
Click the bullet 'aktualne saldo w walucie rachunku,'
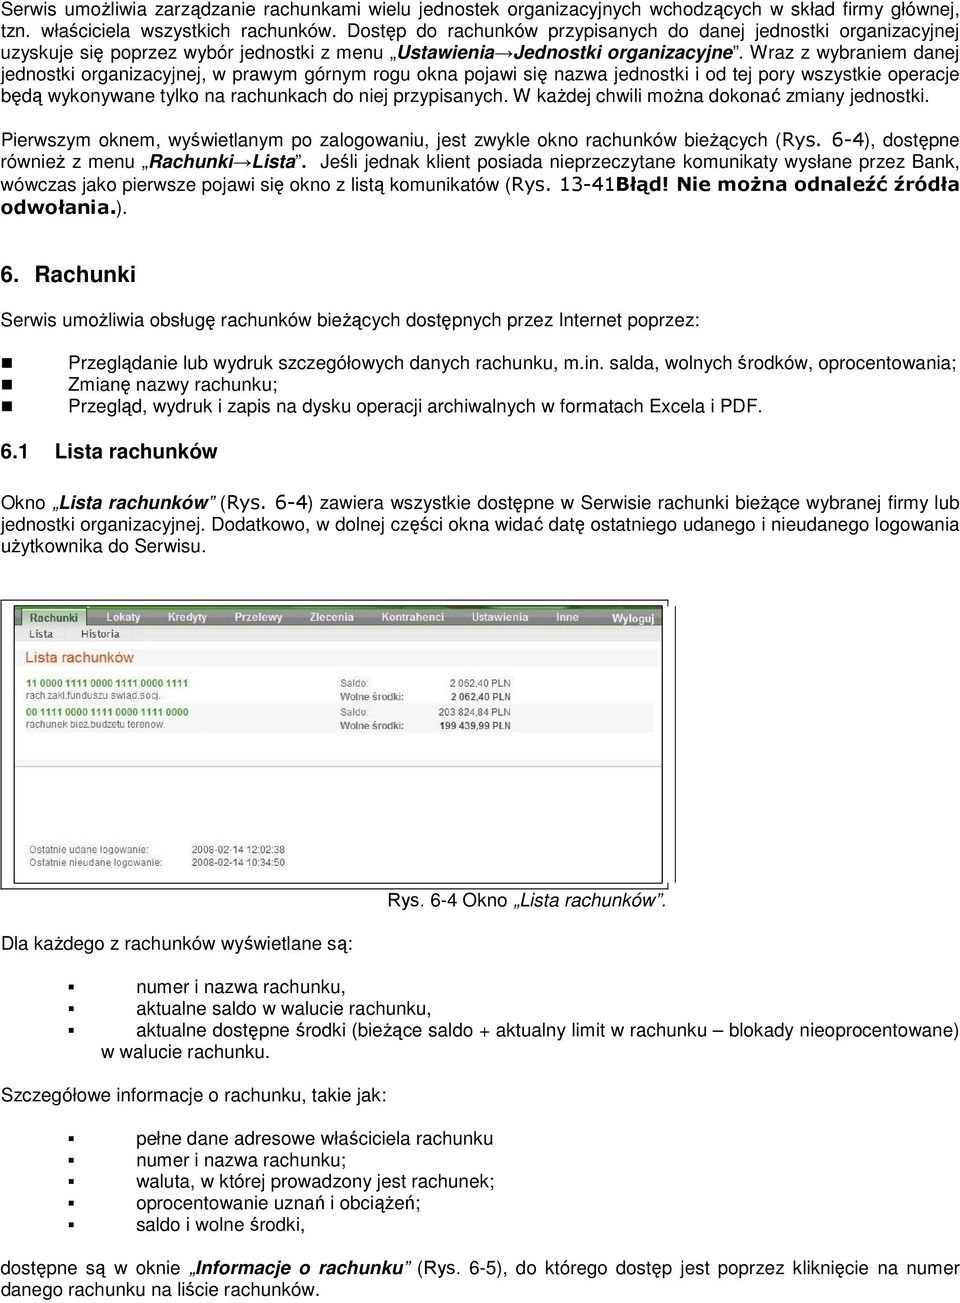284,1008
